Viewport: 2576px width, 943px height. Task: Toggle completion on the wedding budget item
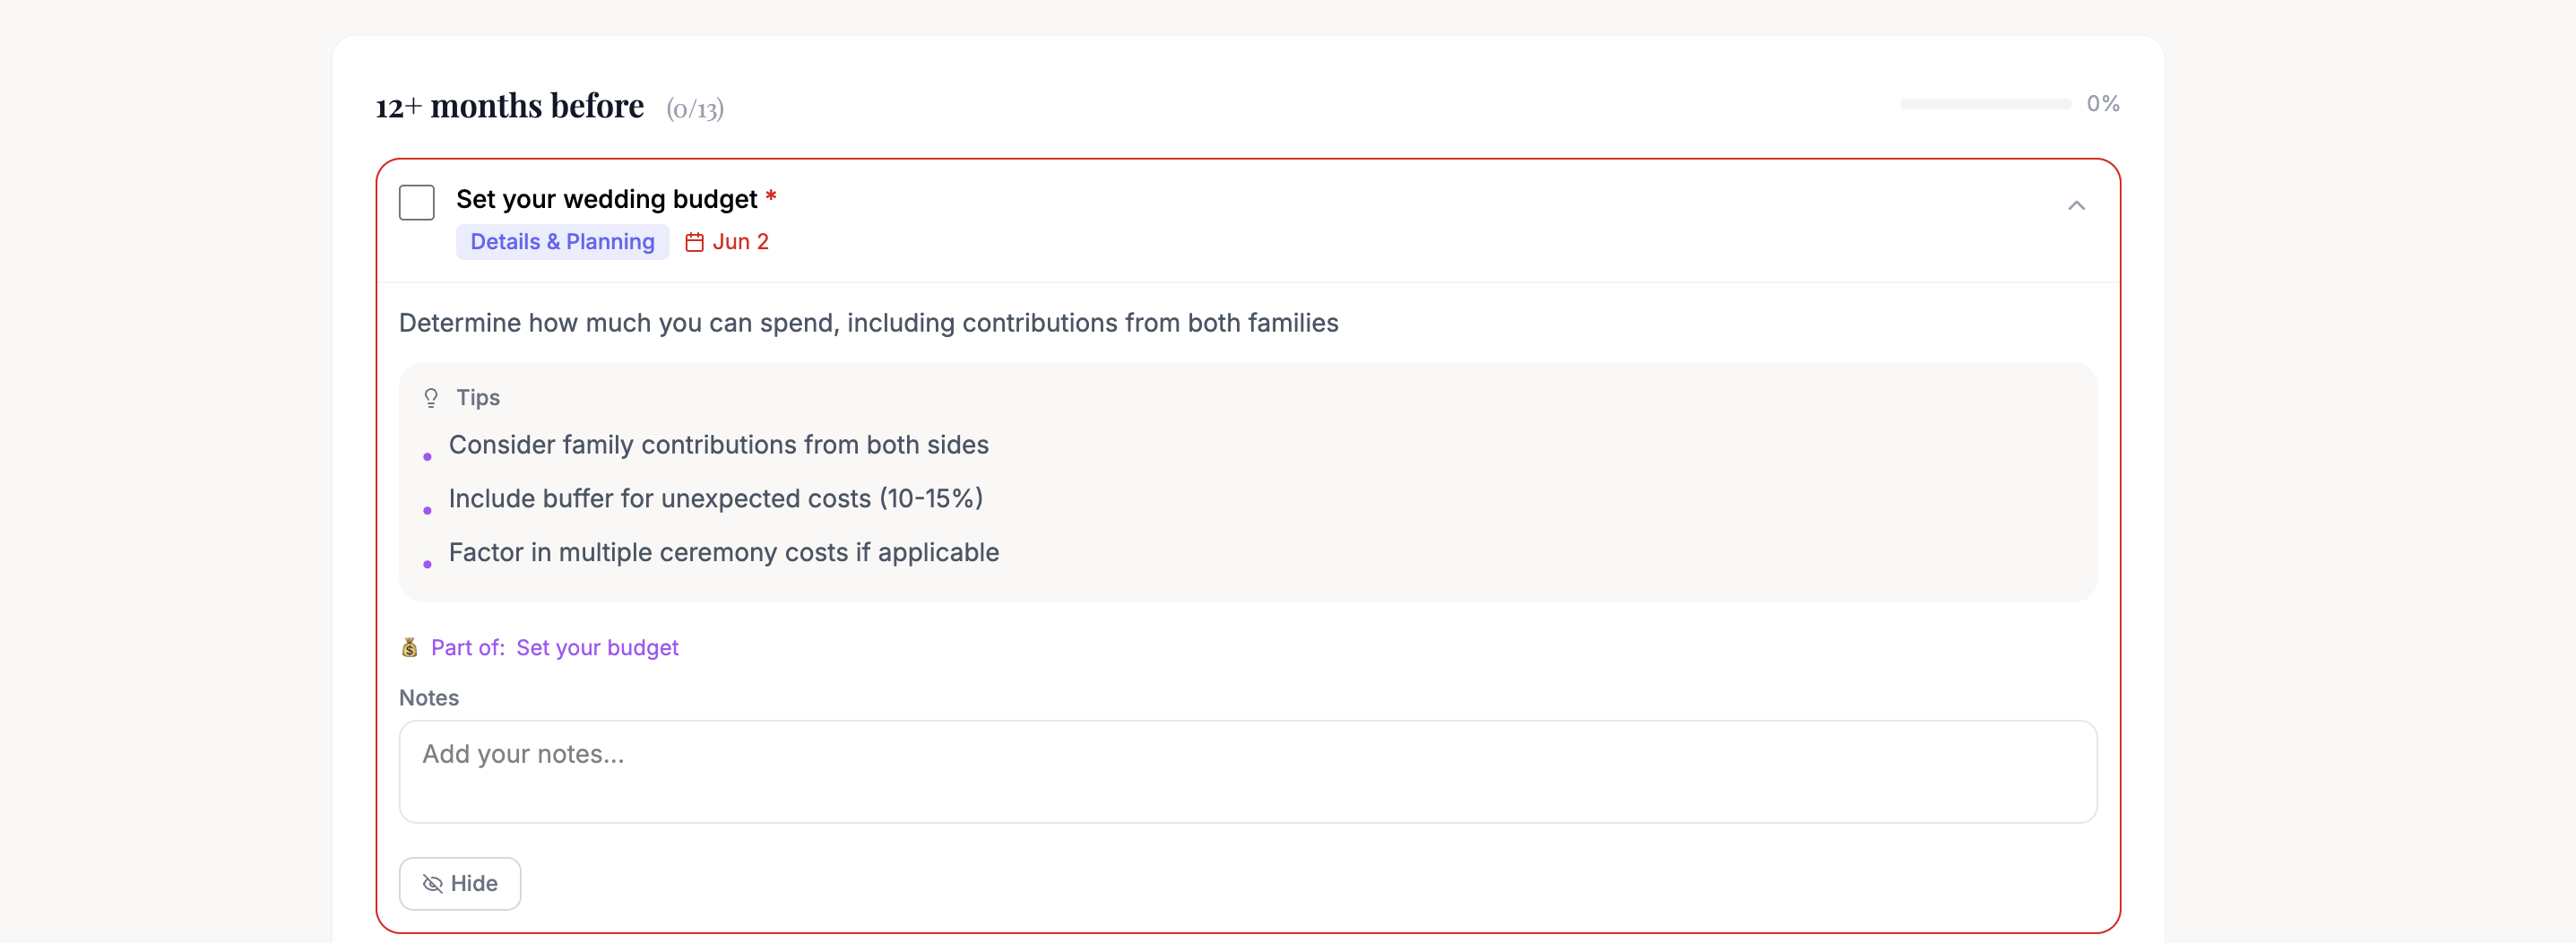pos(416,201)
